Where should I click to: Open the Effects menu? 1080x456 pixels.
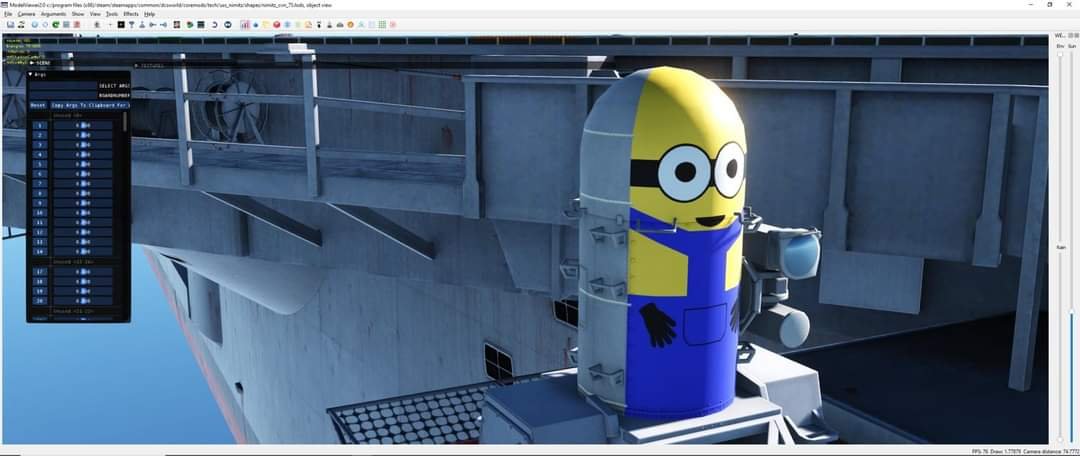131,14
